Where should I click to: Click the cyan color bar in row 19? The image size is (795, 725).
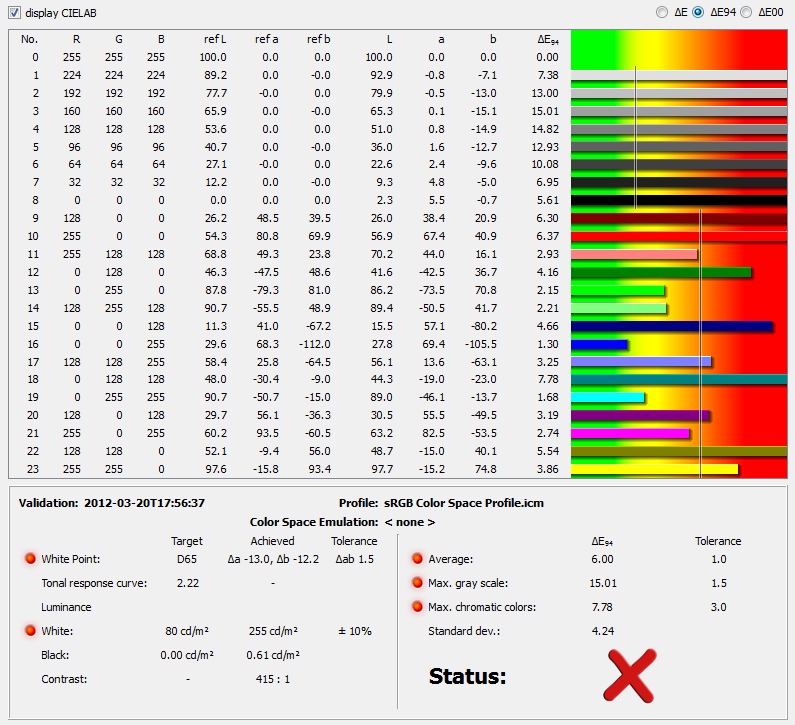click(x=607, y=398)
